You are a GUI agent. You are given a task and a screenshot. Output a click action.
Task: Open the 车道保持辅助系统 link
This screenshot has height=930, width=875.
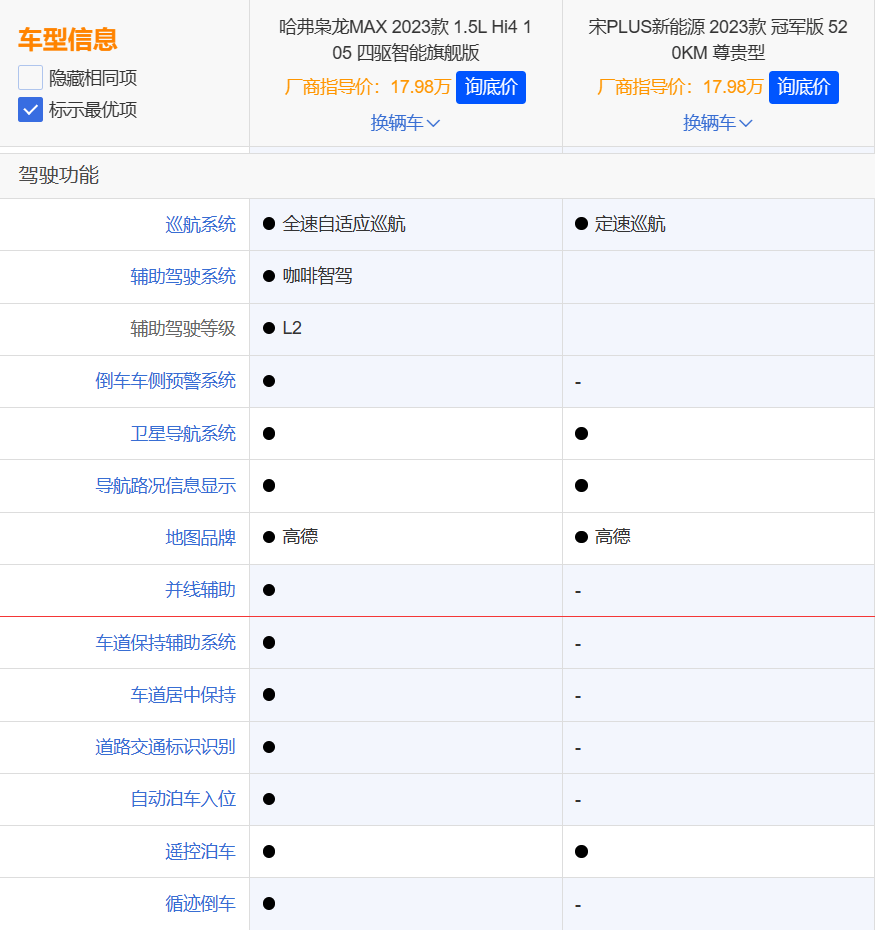coord(166,642)
